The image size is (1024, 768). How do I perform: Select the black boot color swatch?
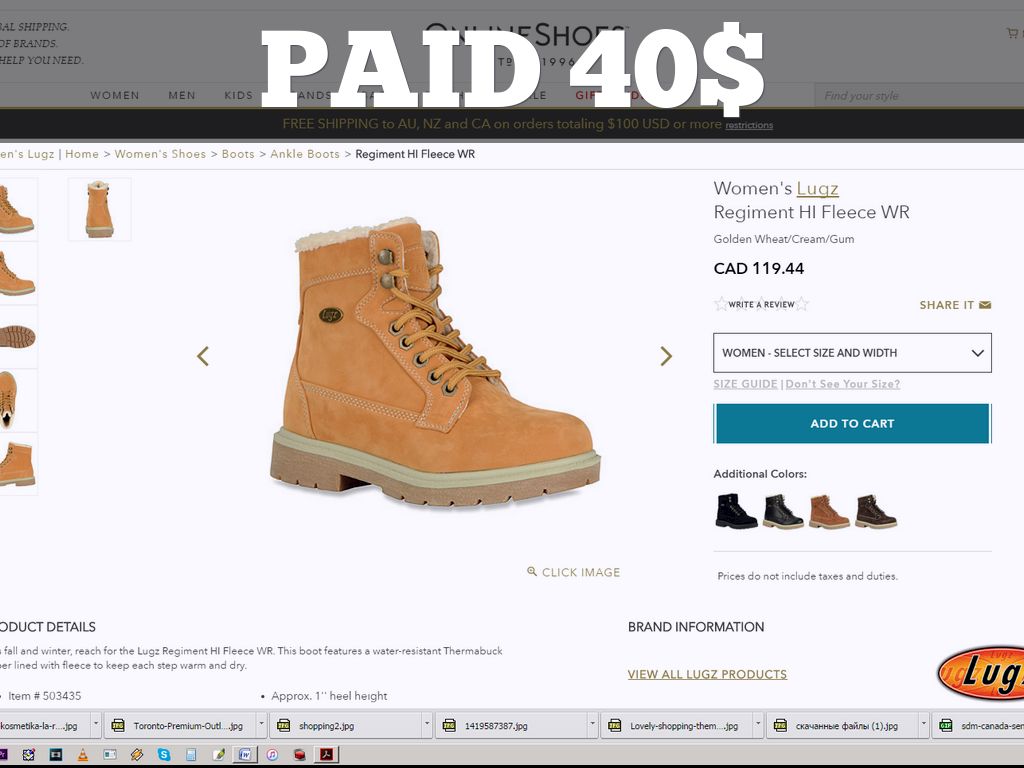click(736, 511)
